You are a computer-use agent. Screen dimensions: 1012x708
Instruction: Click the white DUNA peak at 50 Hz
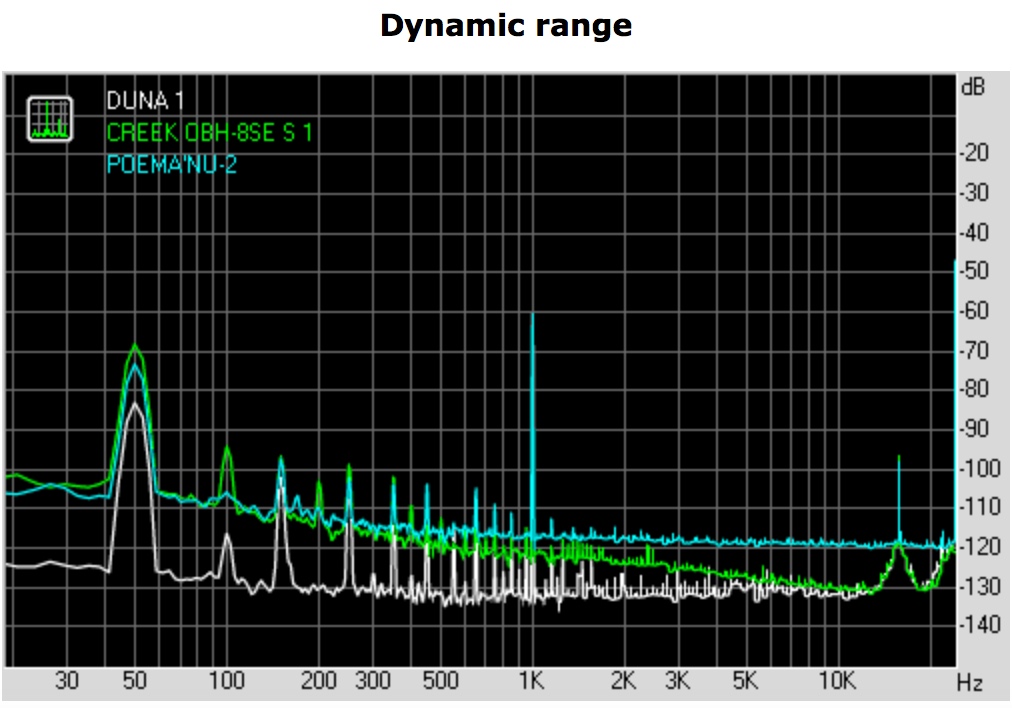coord(135,404)
